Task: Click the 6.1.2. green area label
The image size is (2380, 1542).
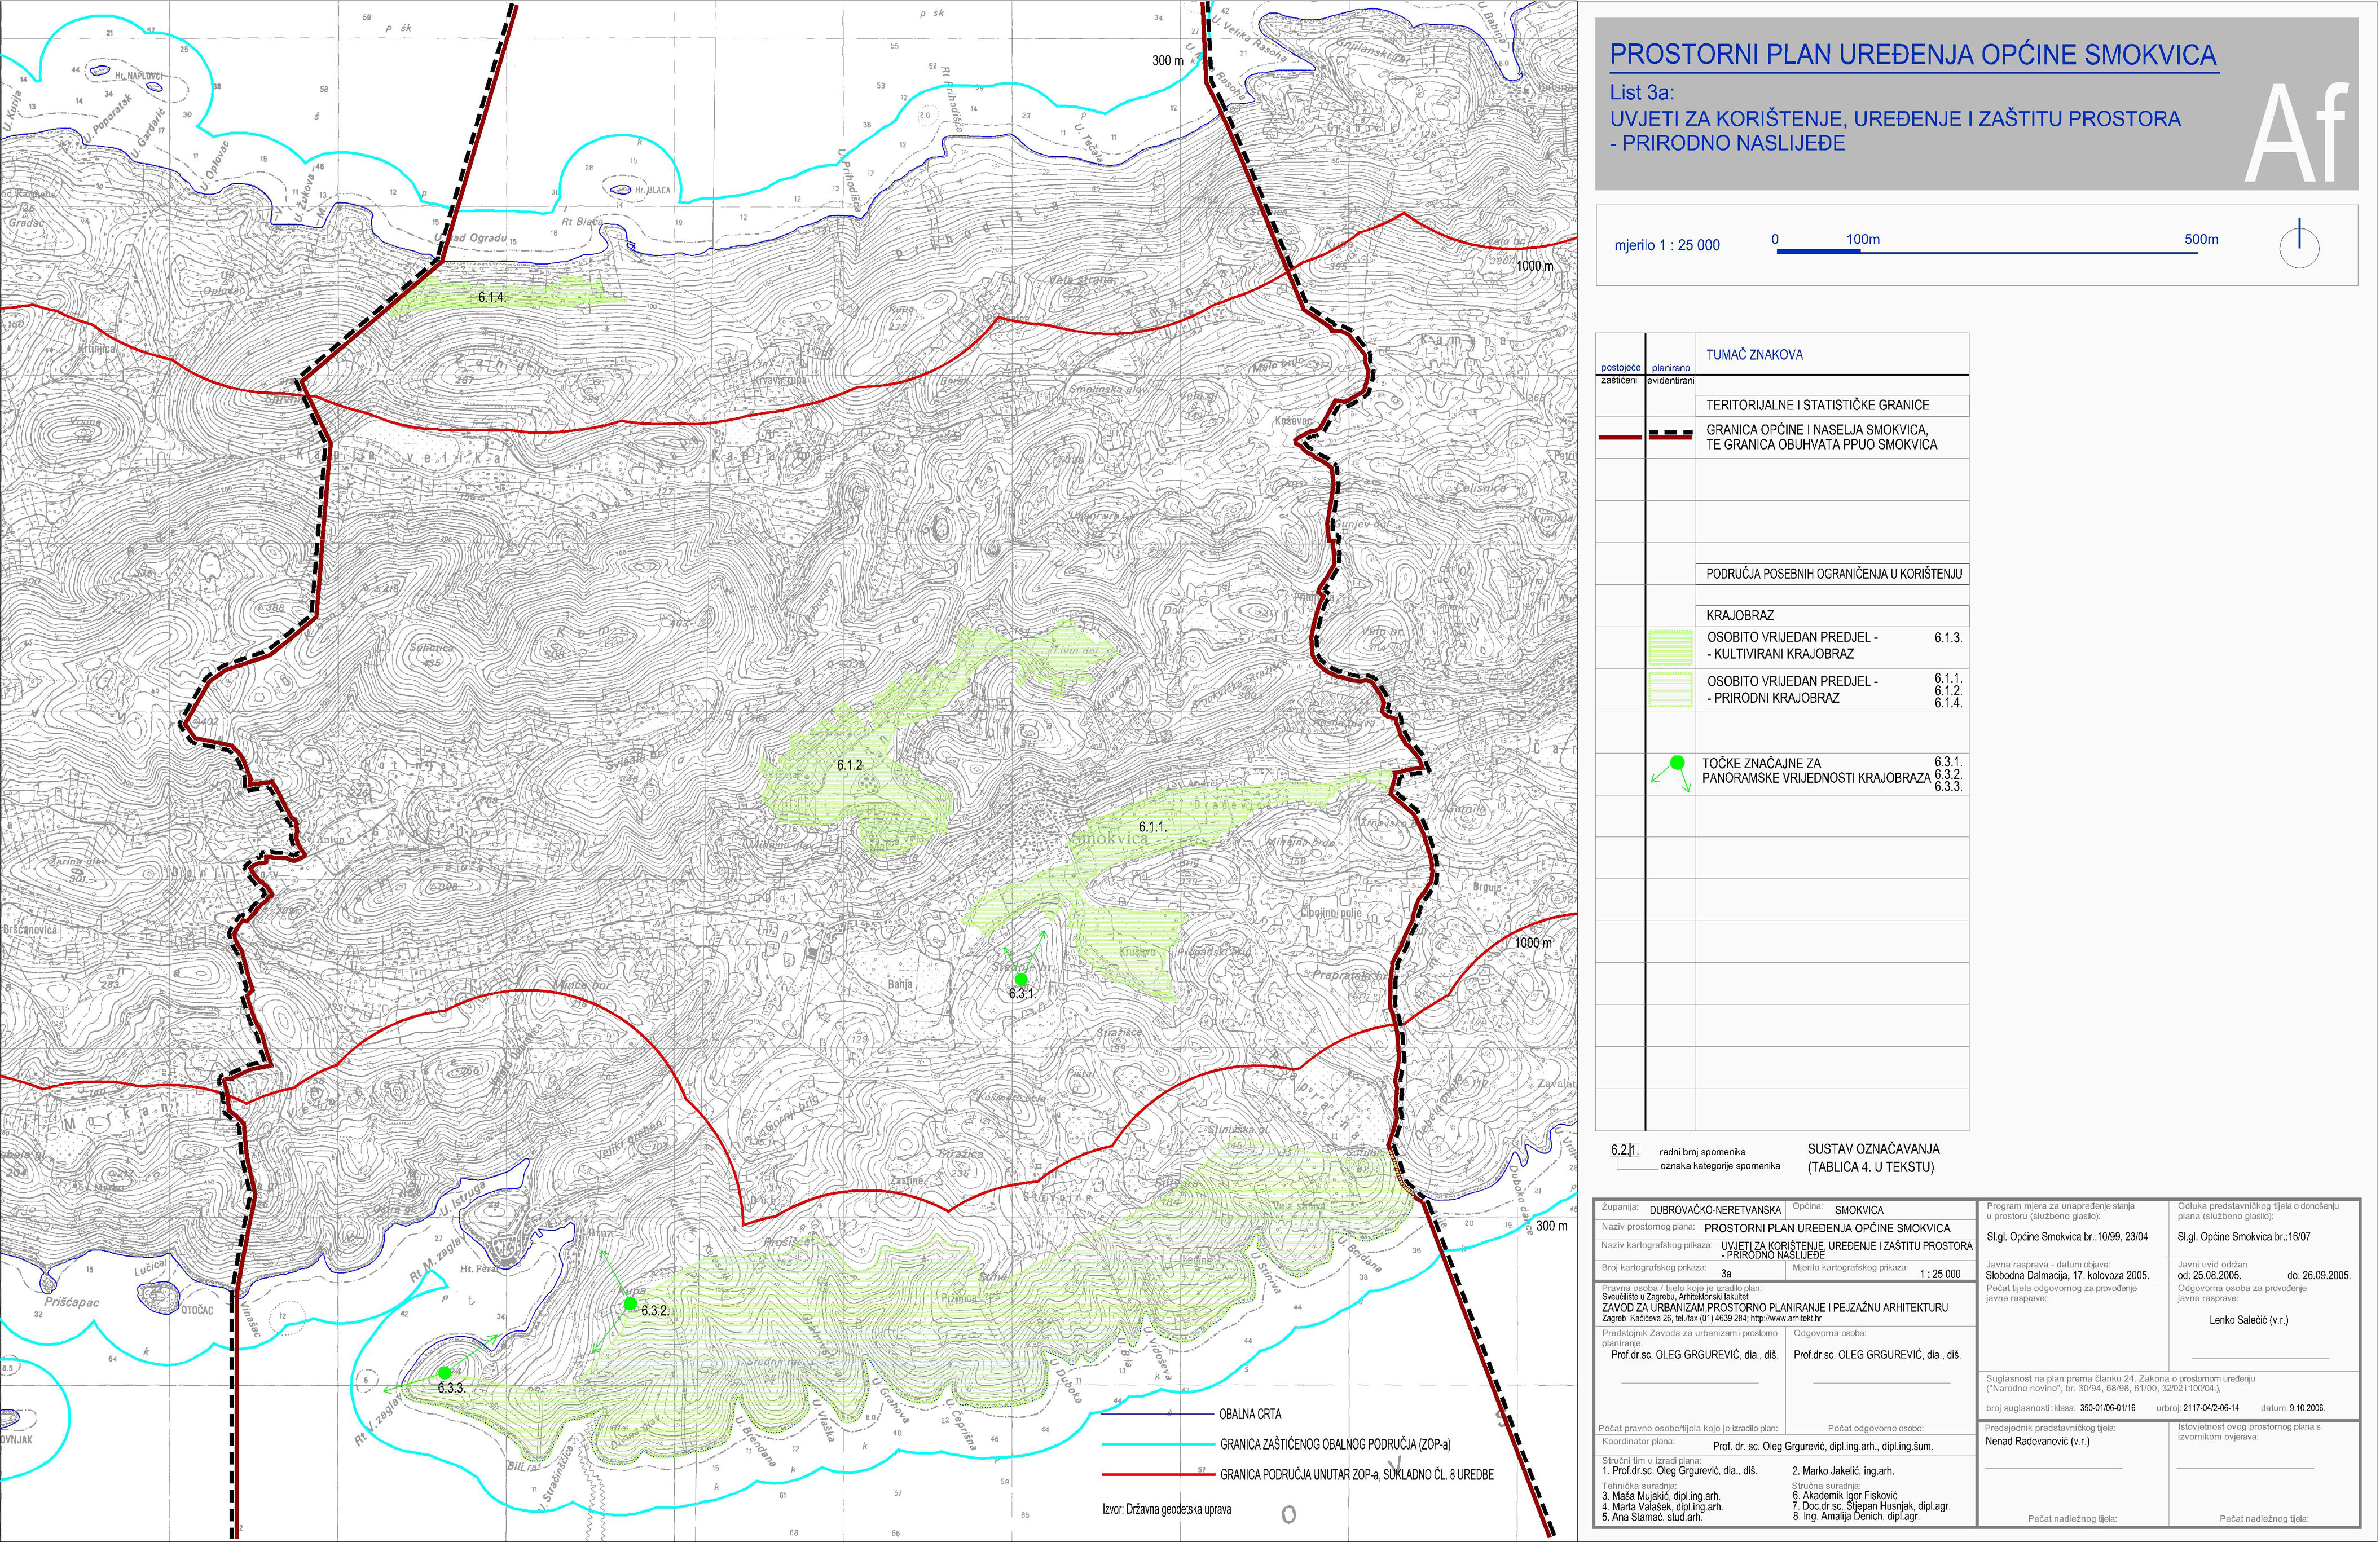Action: click(850, 765)
